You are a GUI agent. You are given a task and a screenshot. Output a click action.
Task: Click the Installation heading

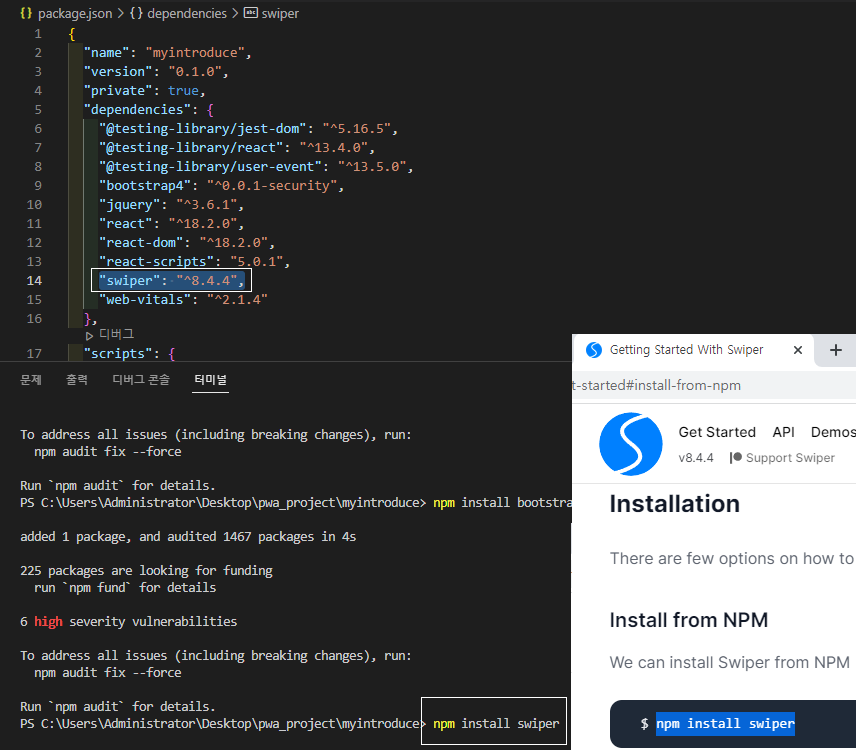pyautogui.click(x=675, y=504)
